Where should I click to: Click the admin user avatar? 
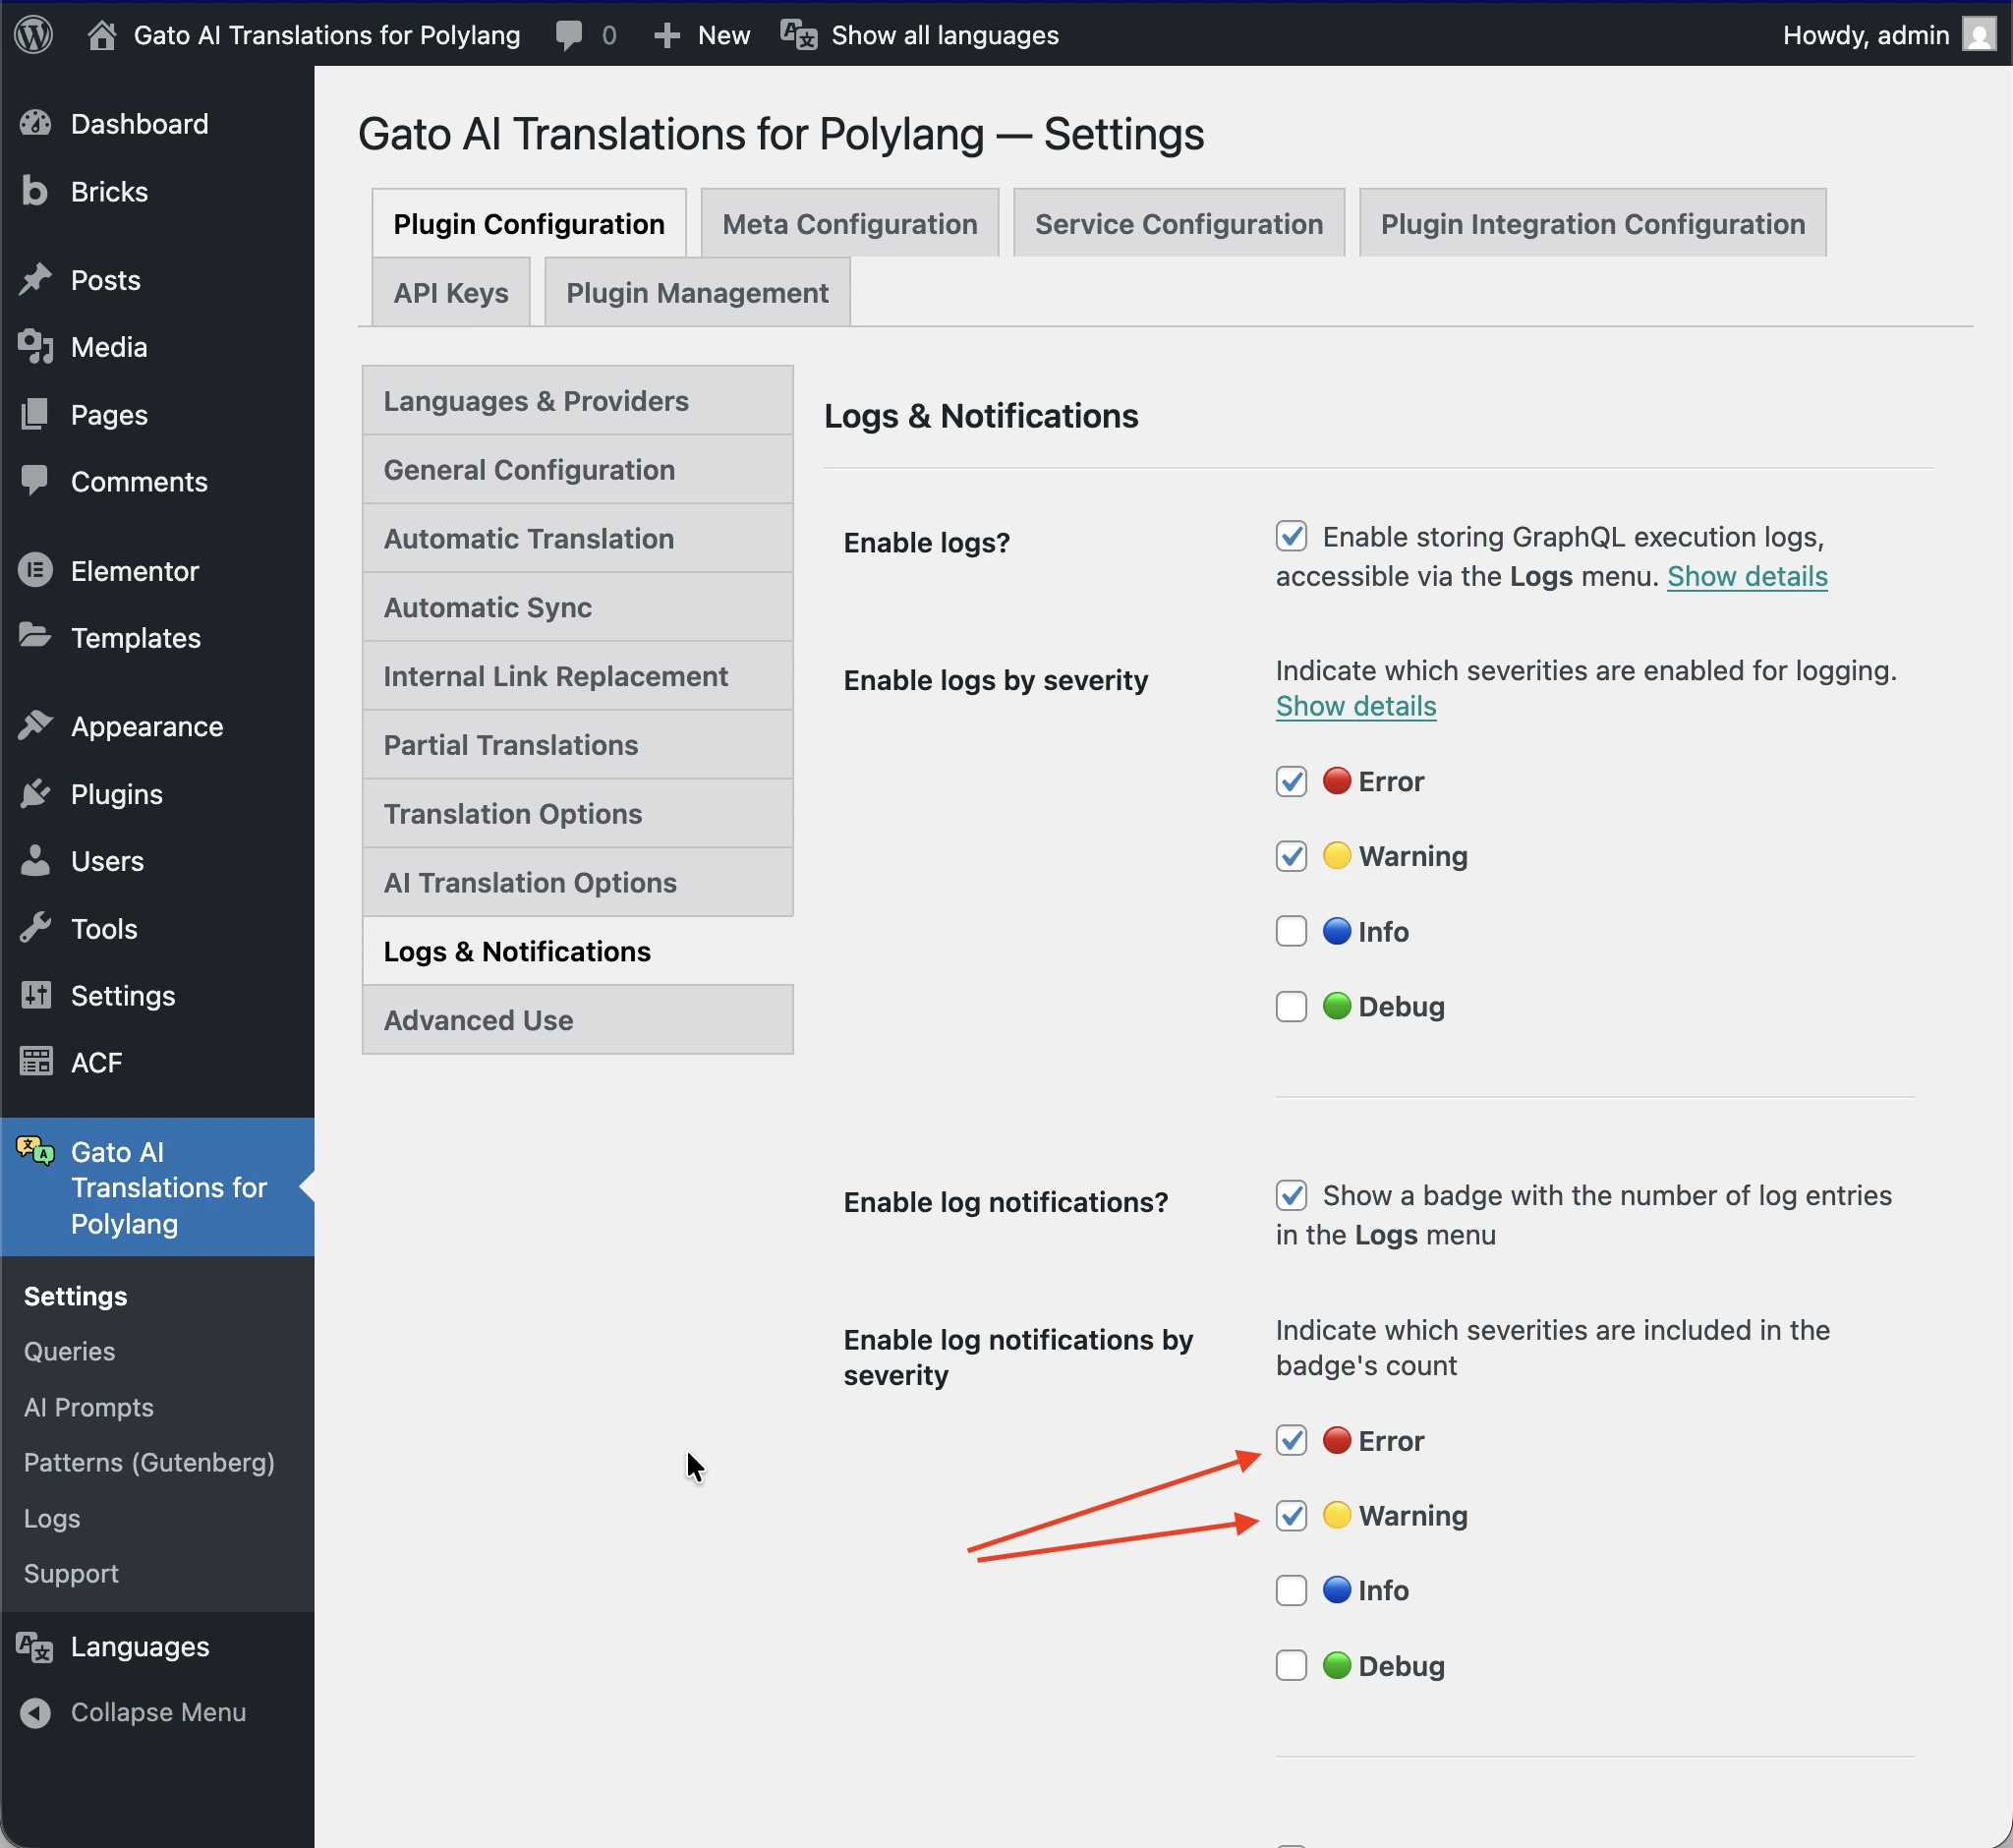1978,34
